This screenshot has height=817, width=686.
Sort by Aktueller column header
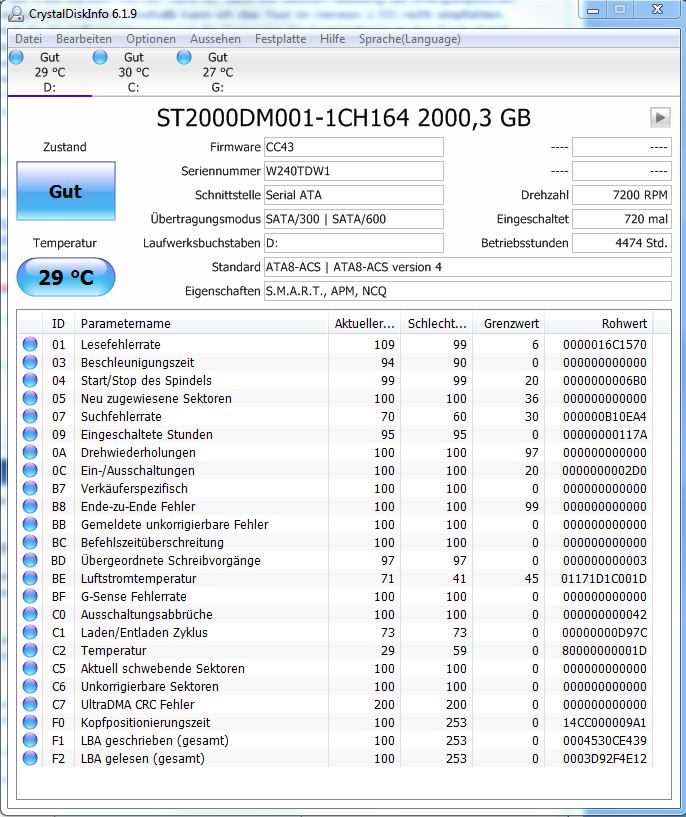click(365, 323)
